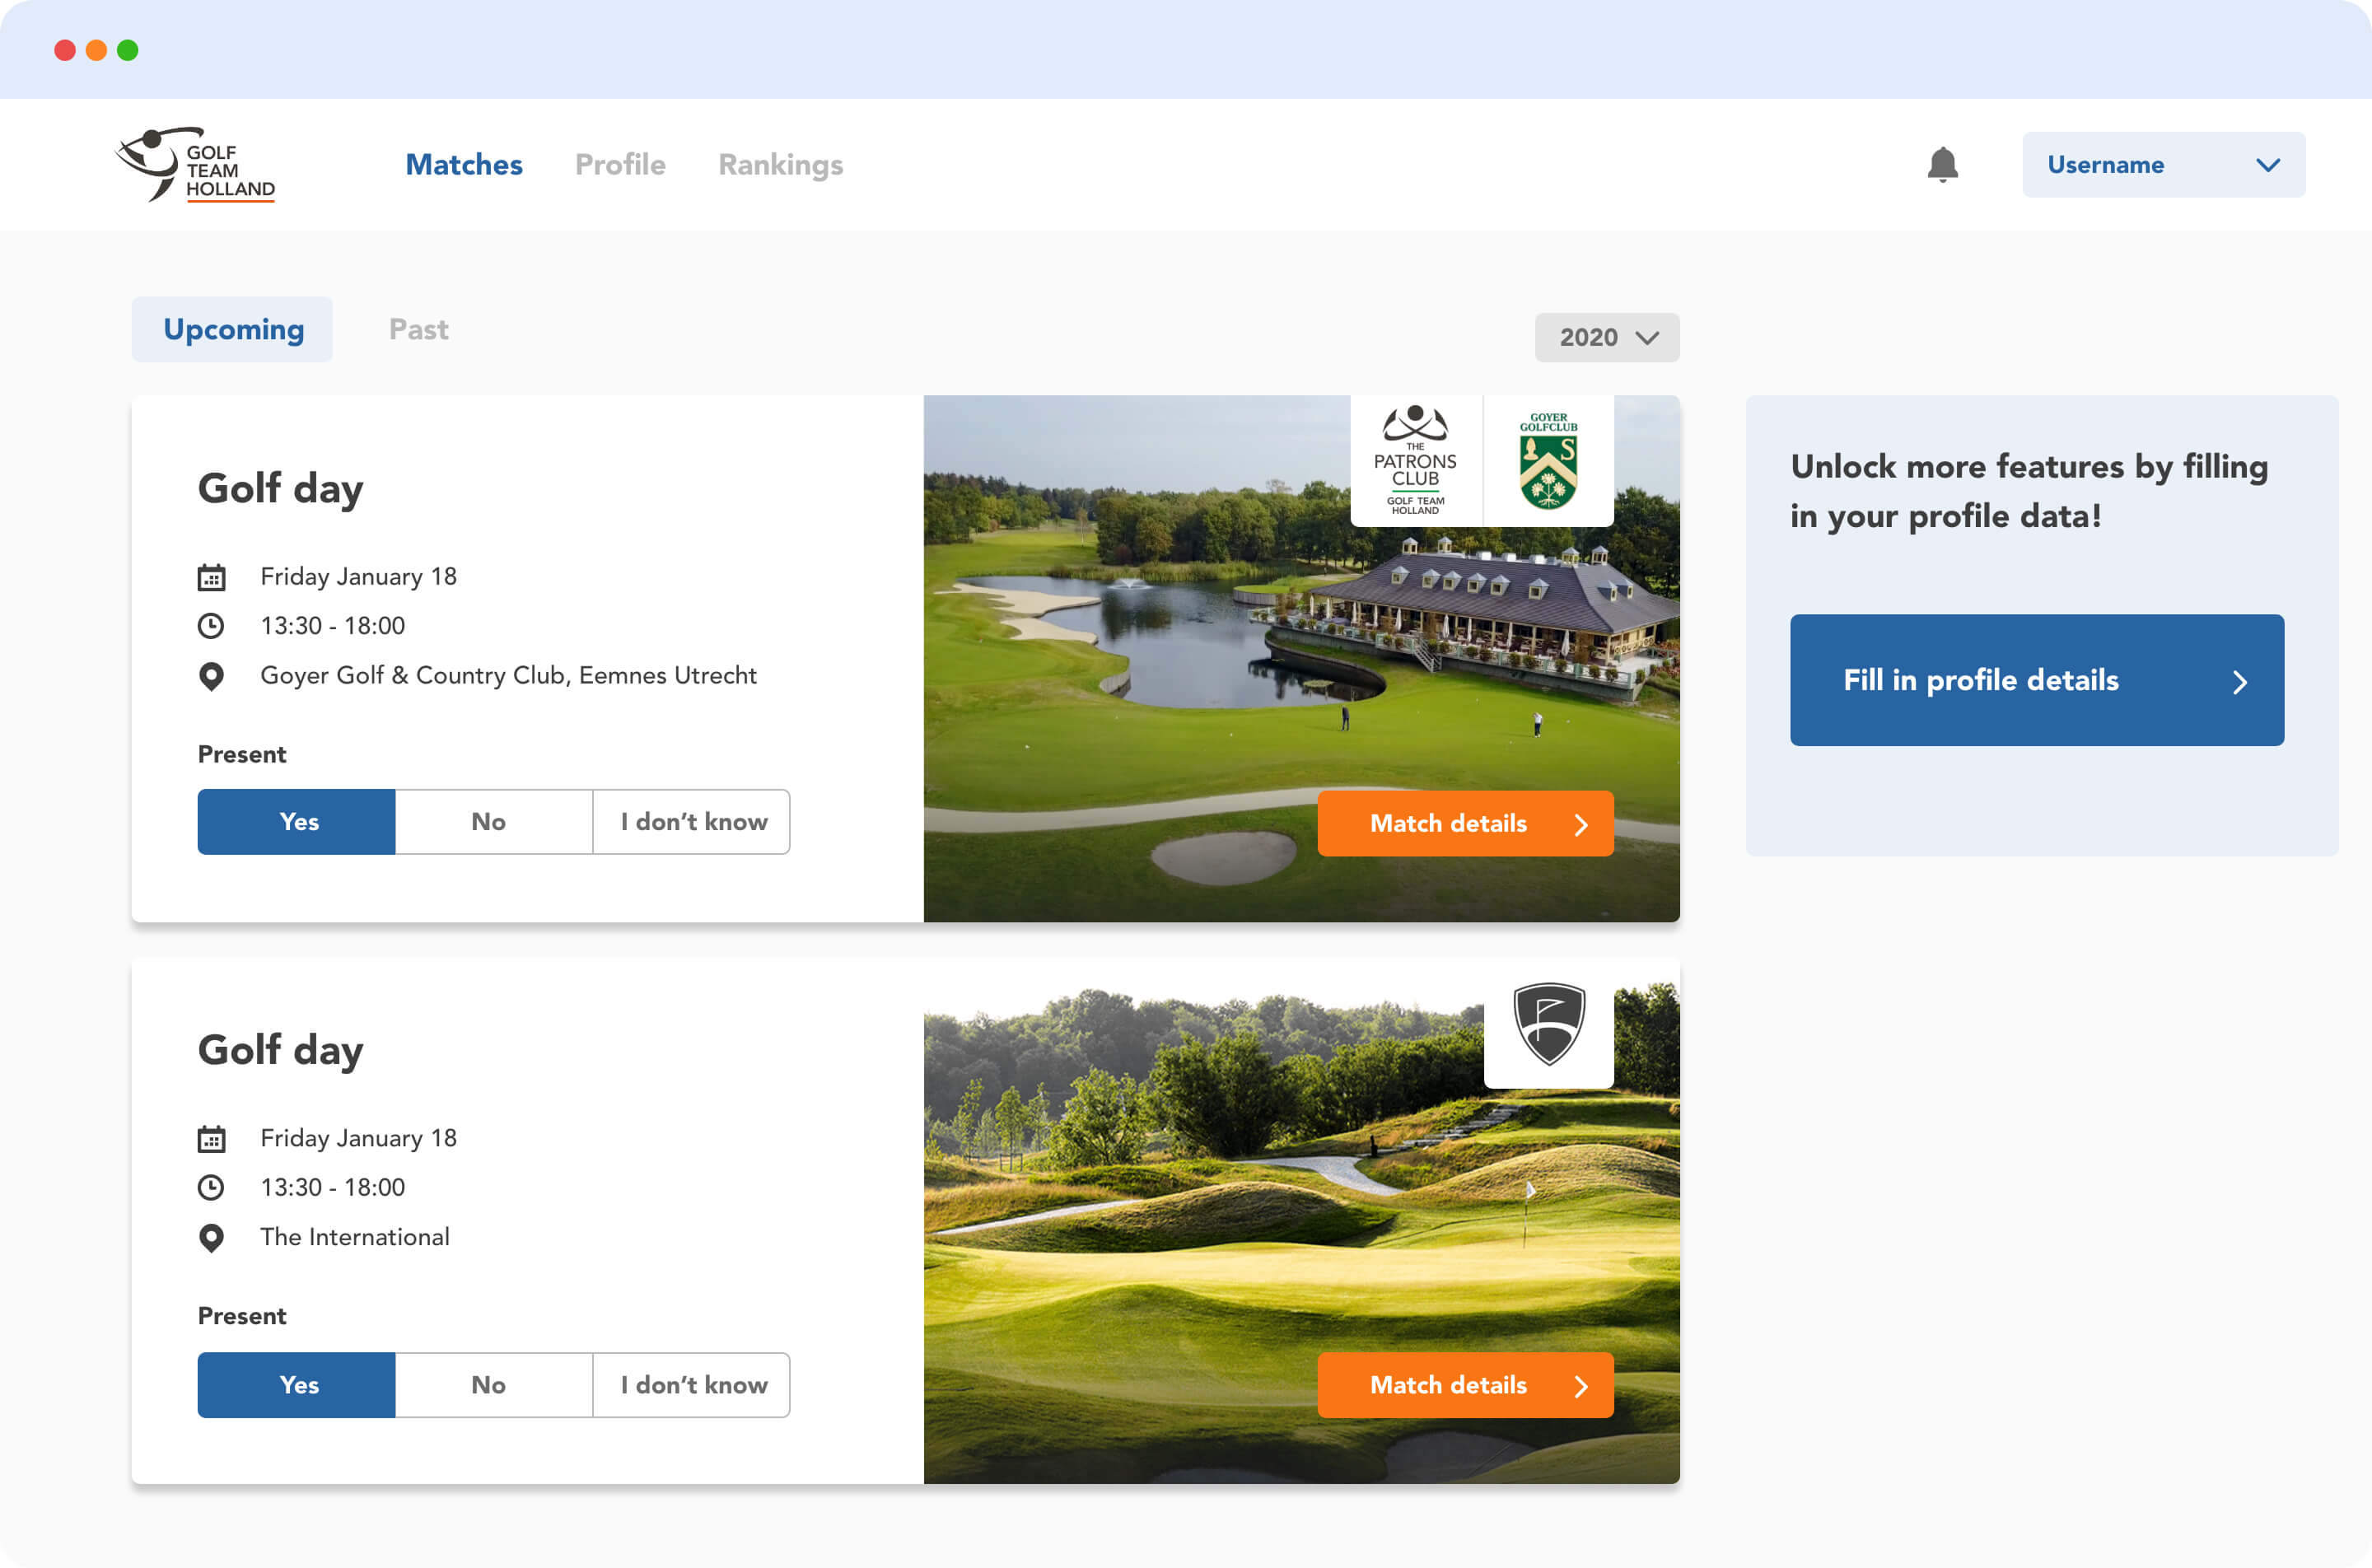Image resolution: width=2372 pixels, height=1568 pixels.
Task: Choose I don't know for The International match
Action: pyautogui.click(x=692, y=1385)
